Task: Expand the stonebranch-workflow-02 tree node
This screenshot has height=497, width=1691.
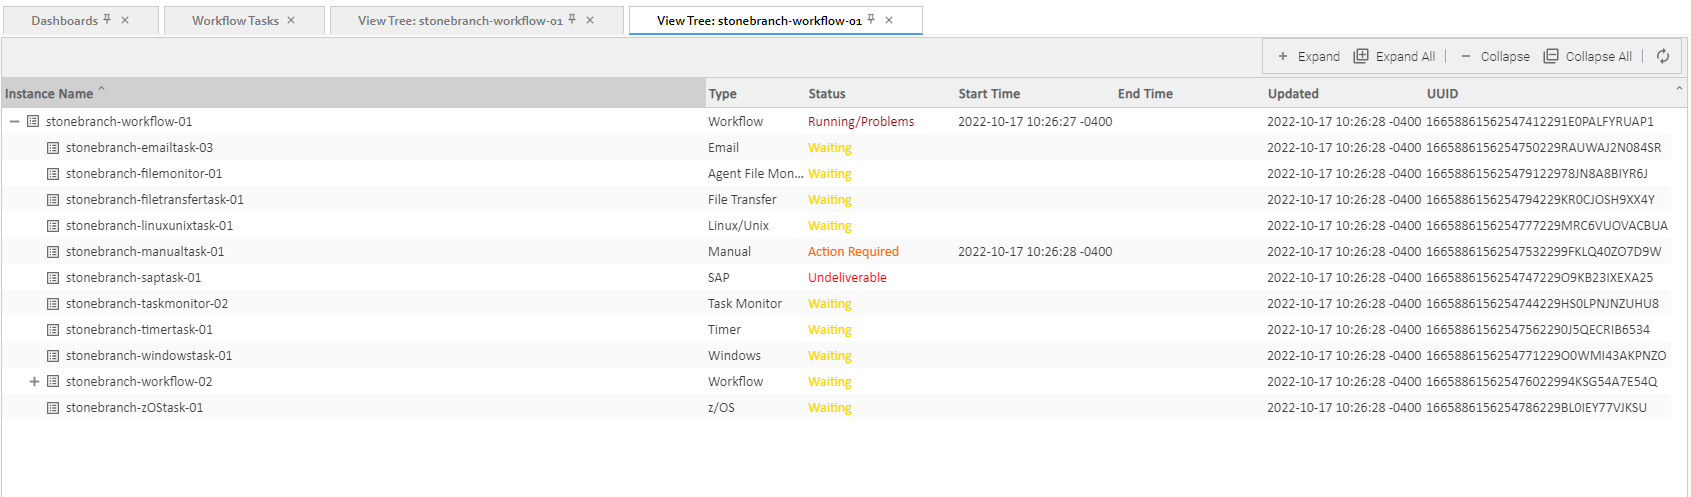Action: tap(34, 382)
